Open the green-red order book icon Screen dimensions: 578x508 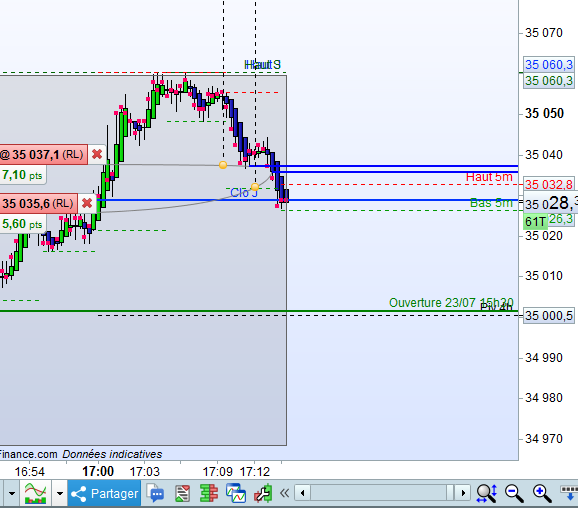tap(209, 494)
